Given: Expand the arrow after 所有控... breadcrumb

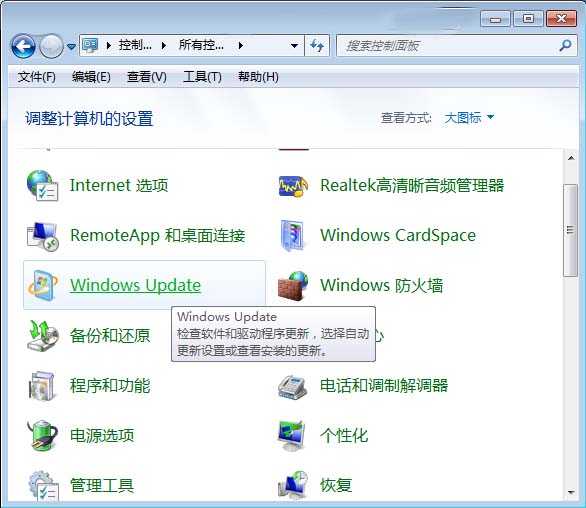Looking at the screenshot, I should click(241, 46).
